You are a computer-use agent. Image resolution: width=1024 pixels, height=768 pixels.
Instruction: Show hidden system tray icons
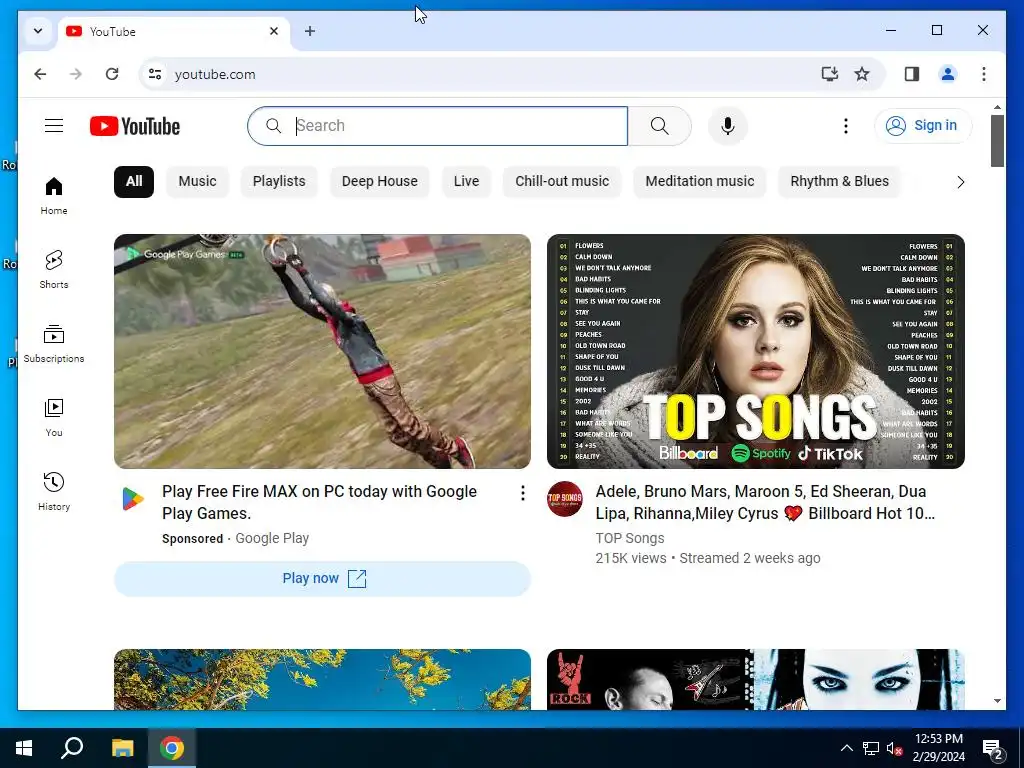(x=846, y=748)
